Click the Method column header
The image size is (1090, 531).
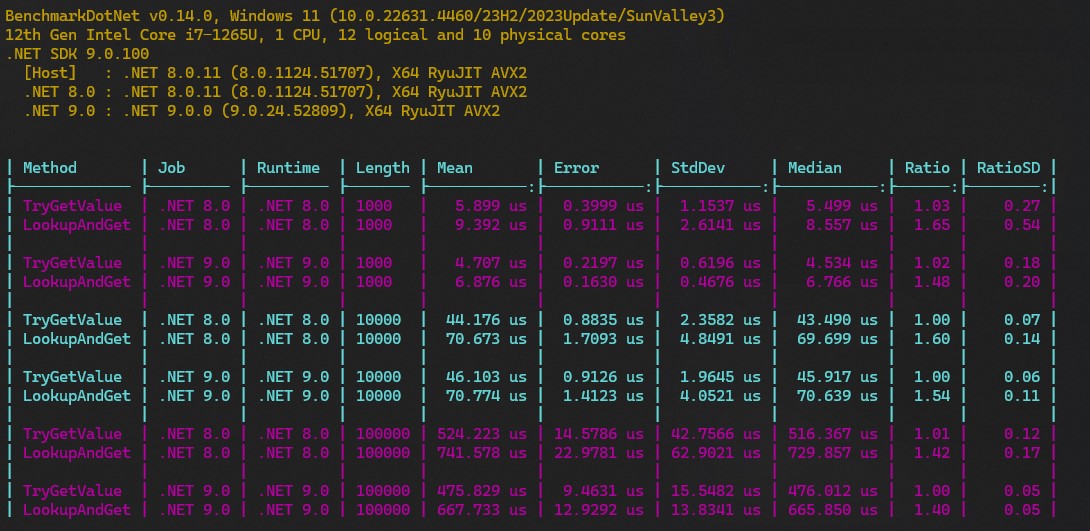click(50, 168)
